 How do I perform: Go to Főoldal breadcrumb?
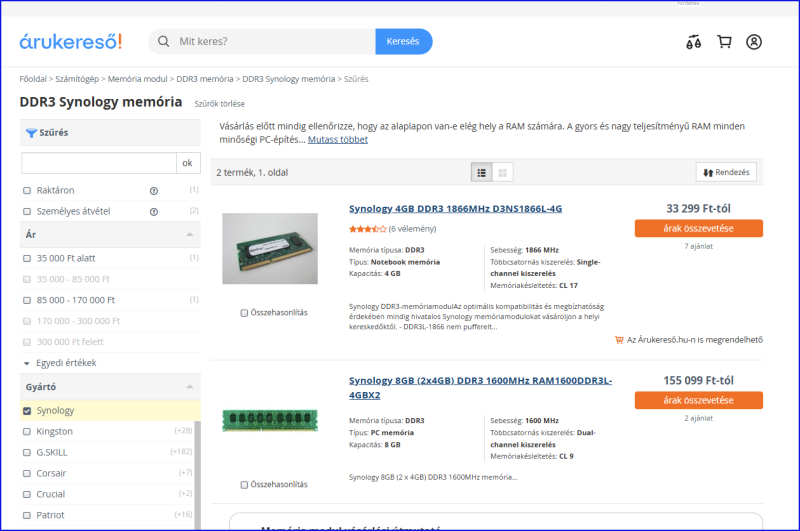point(33,79)
